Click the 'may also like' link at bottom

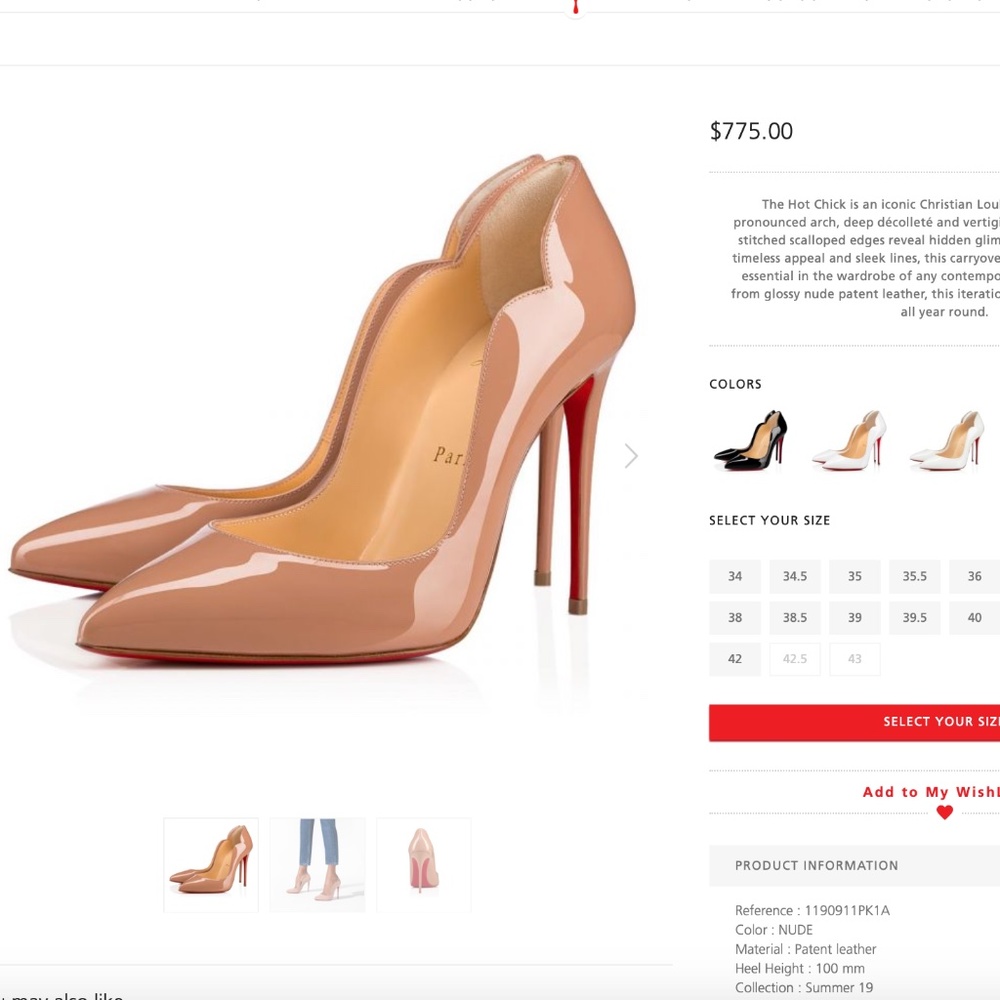point(60,996)
